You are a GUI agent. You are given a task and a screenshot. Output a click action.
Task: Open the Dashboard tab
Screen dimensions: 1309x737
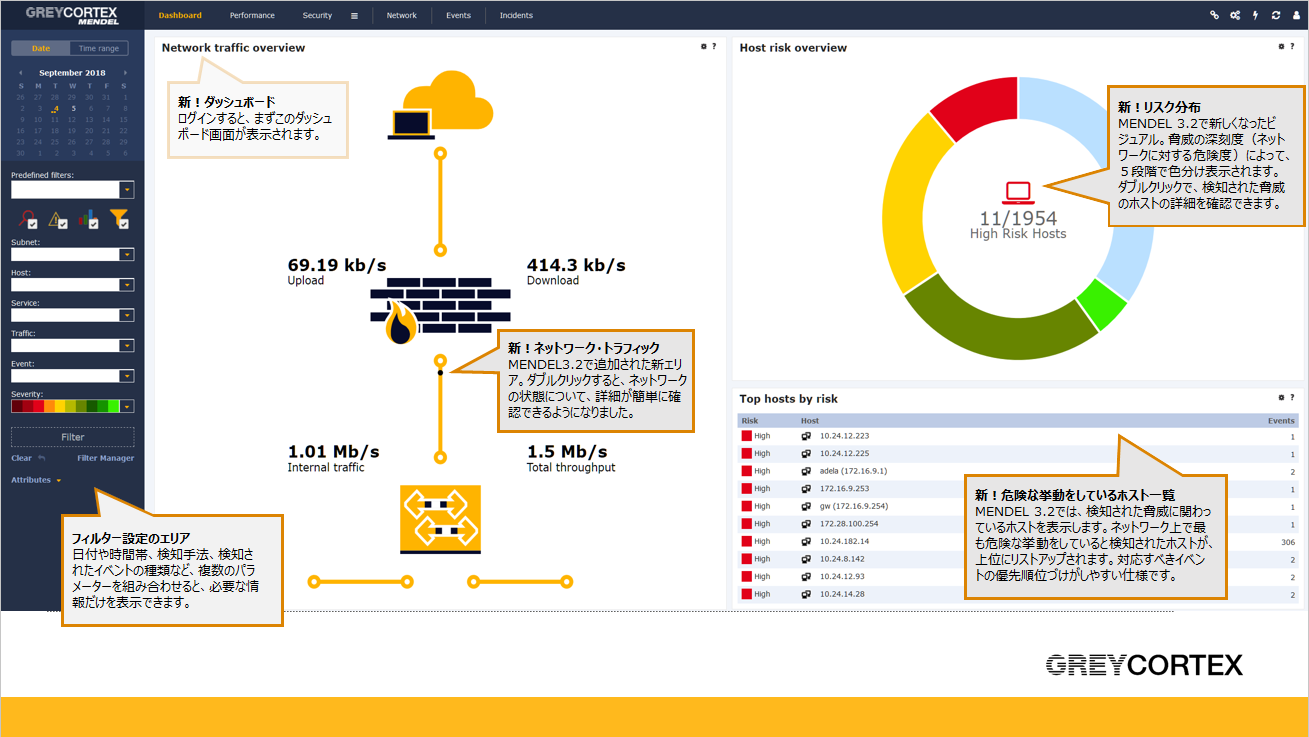(180, 15)
